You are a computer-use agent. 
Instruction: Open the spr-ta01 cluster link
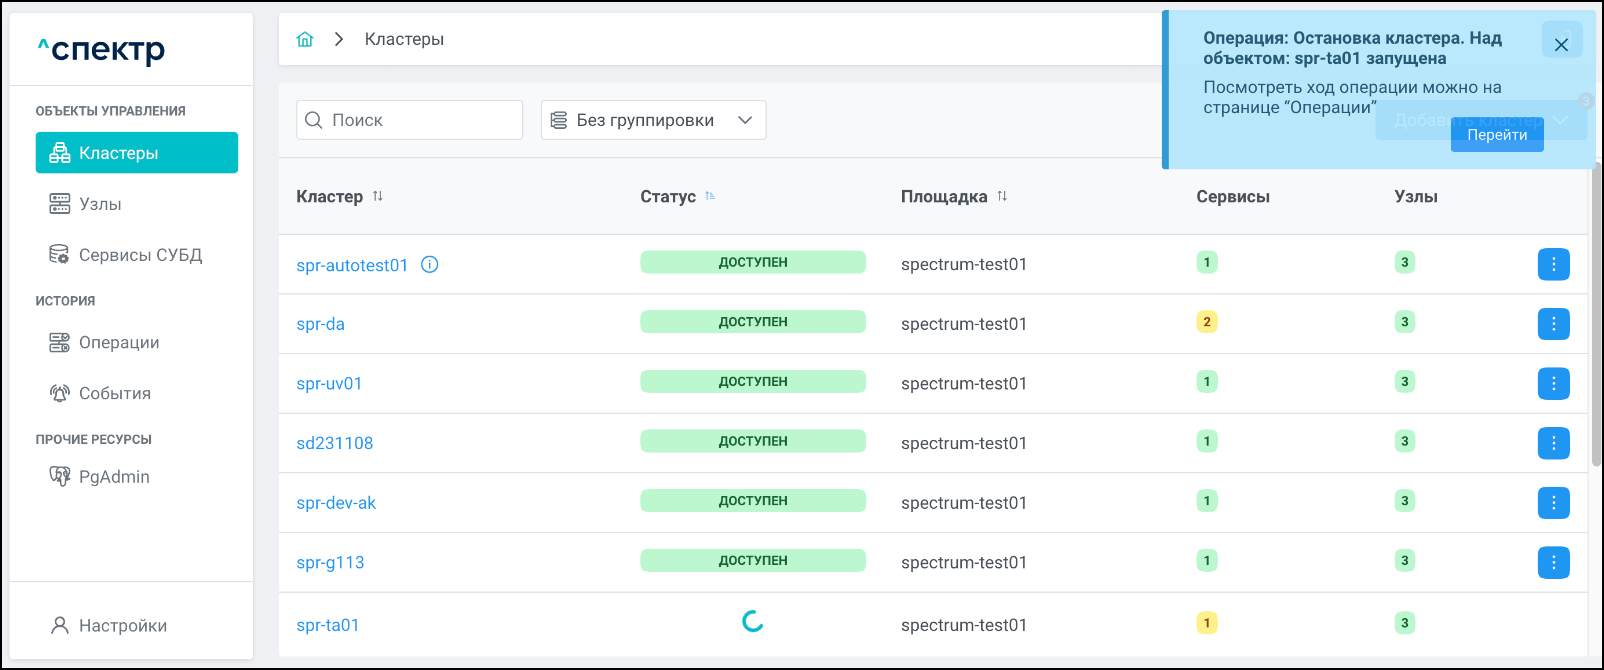point(328,625)
